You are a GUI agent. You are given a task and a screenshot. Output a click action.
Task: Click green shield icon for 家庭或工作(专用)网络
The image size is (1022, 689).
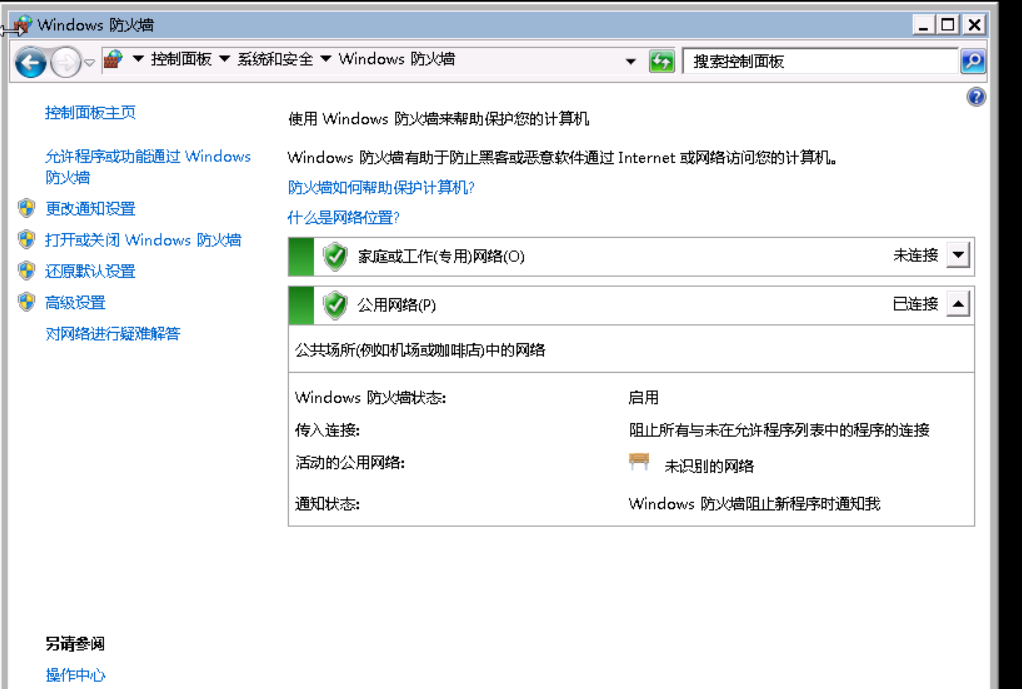tap(335, 256)
